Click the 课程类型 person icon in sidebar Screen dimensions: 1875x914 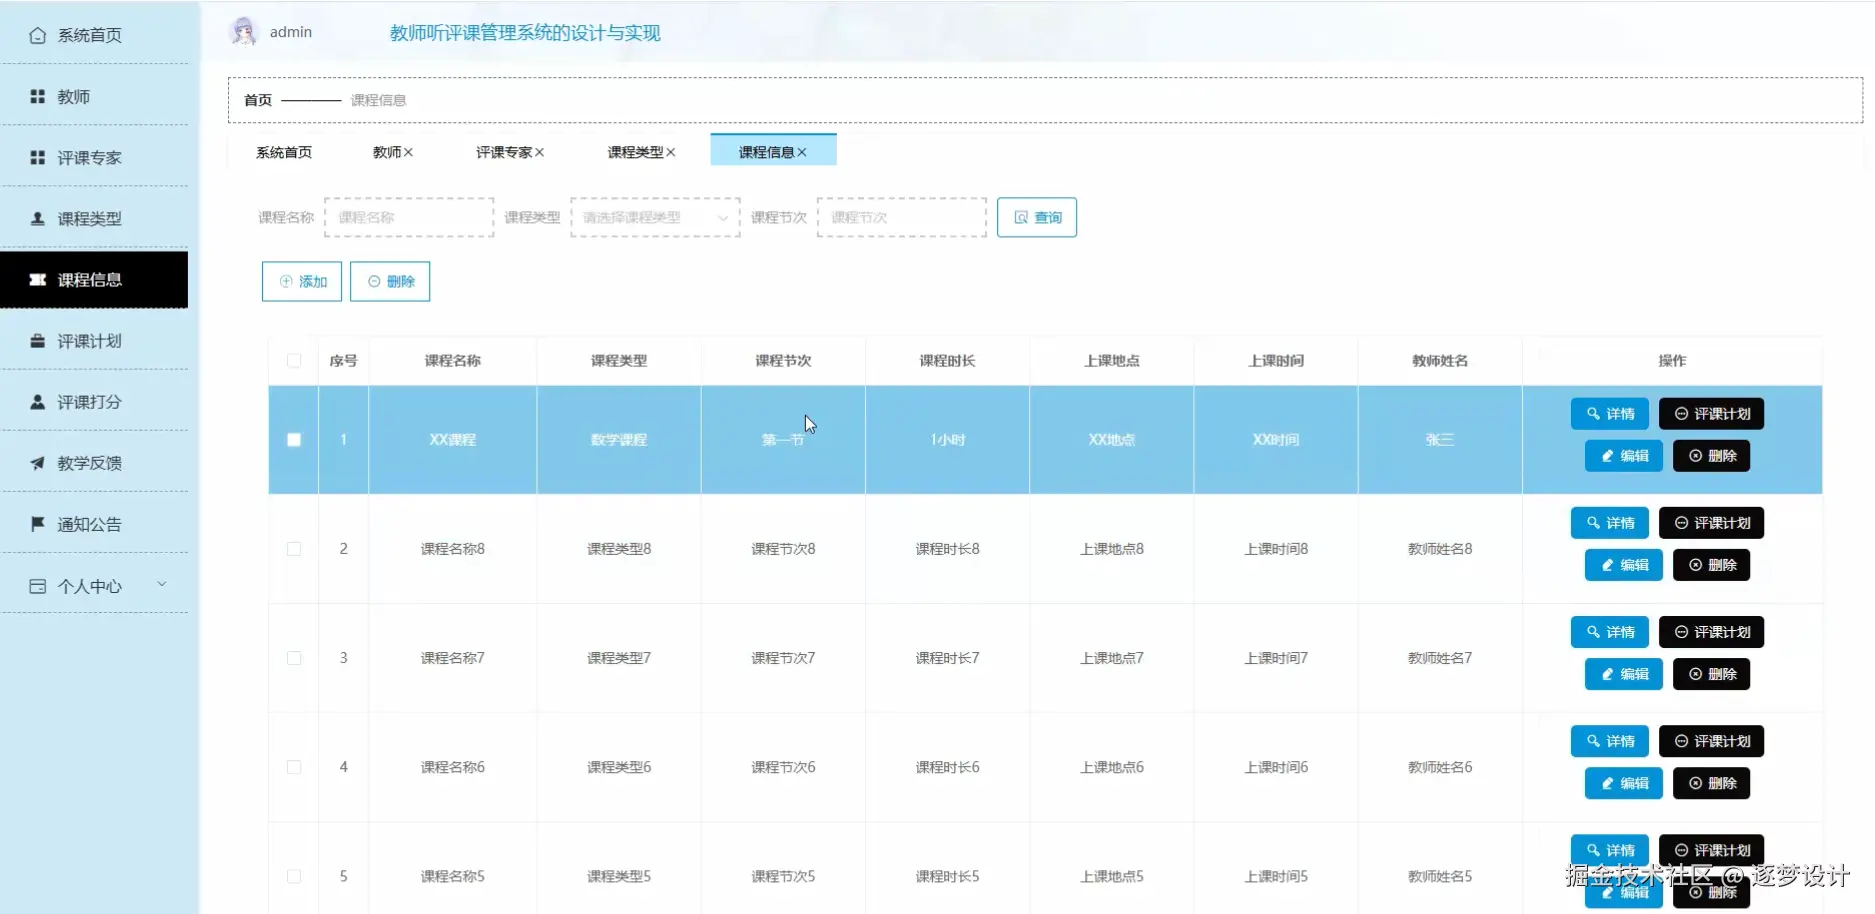click(37, 218)
